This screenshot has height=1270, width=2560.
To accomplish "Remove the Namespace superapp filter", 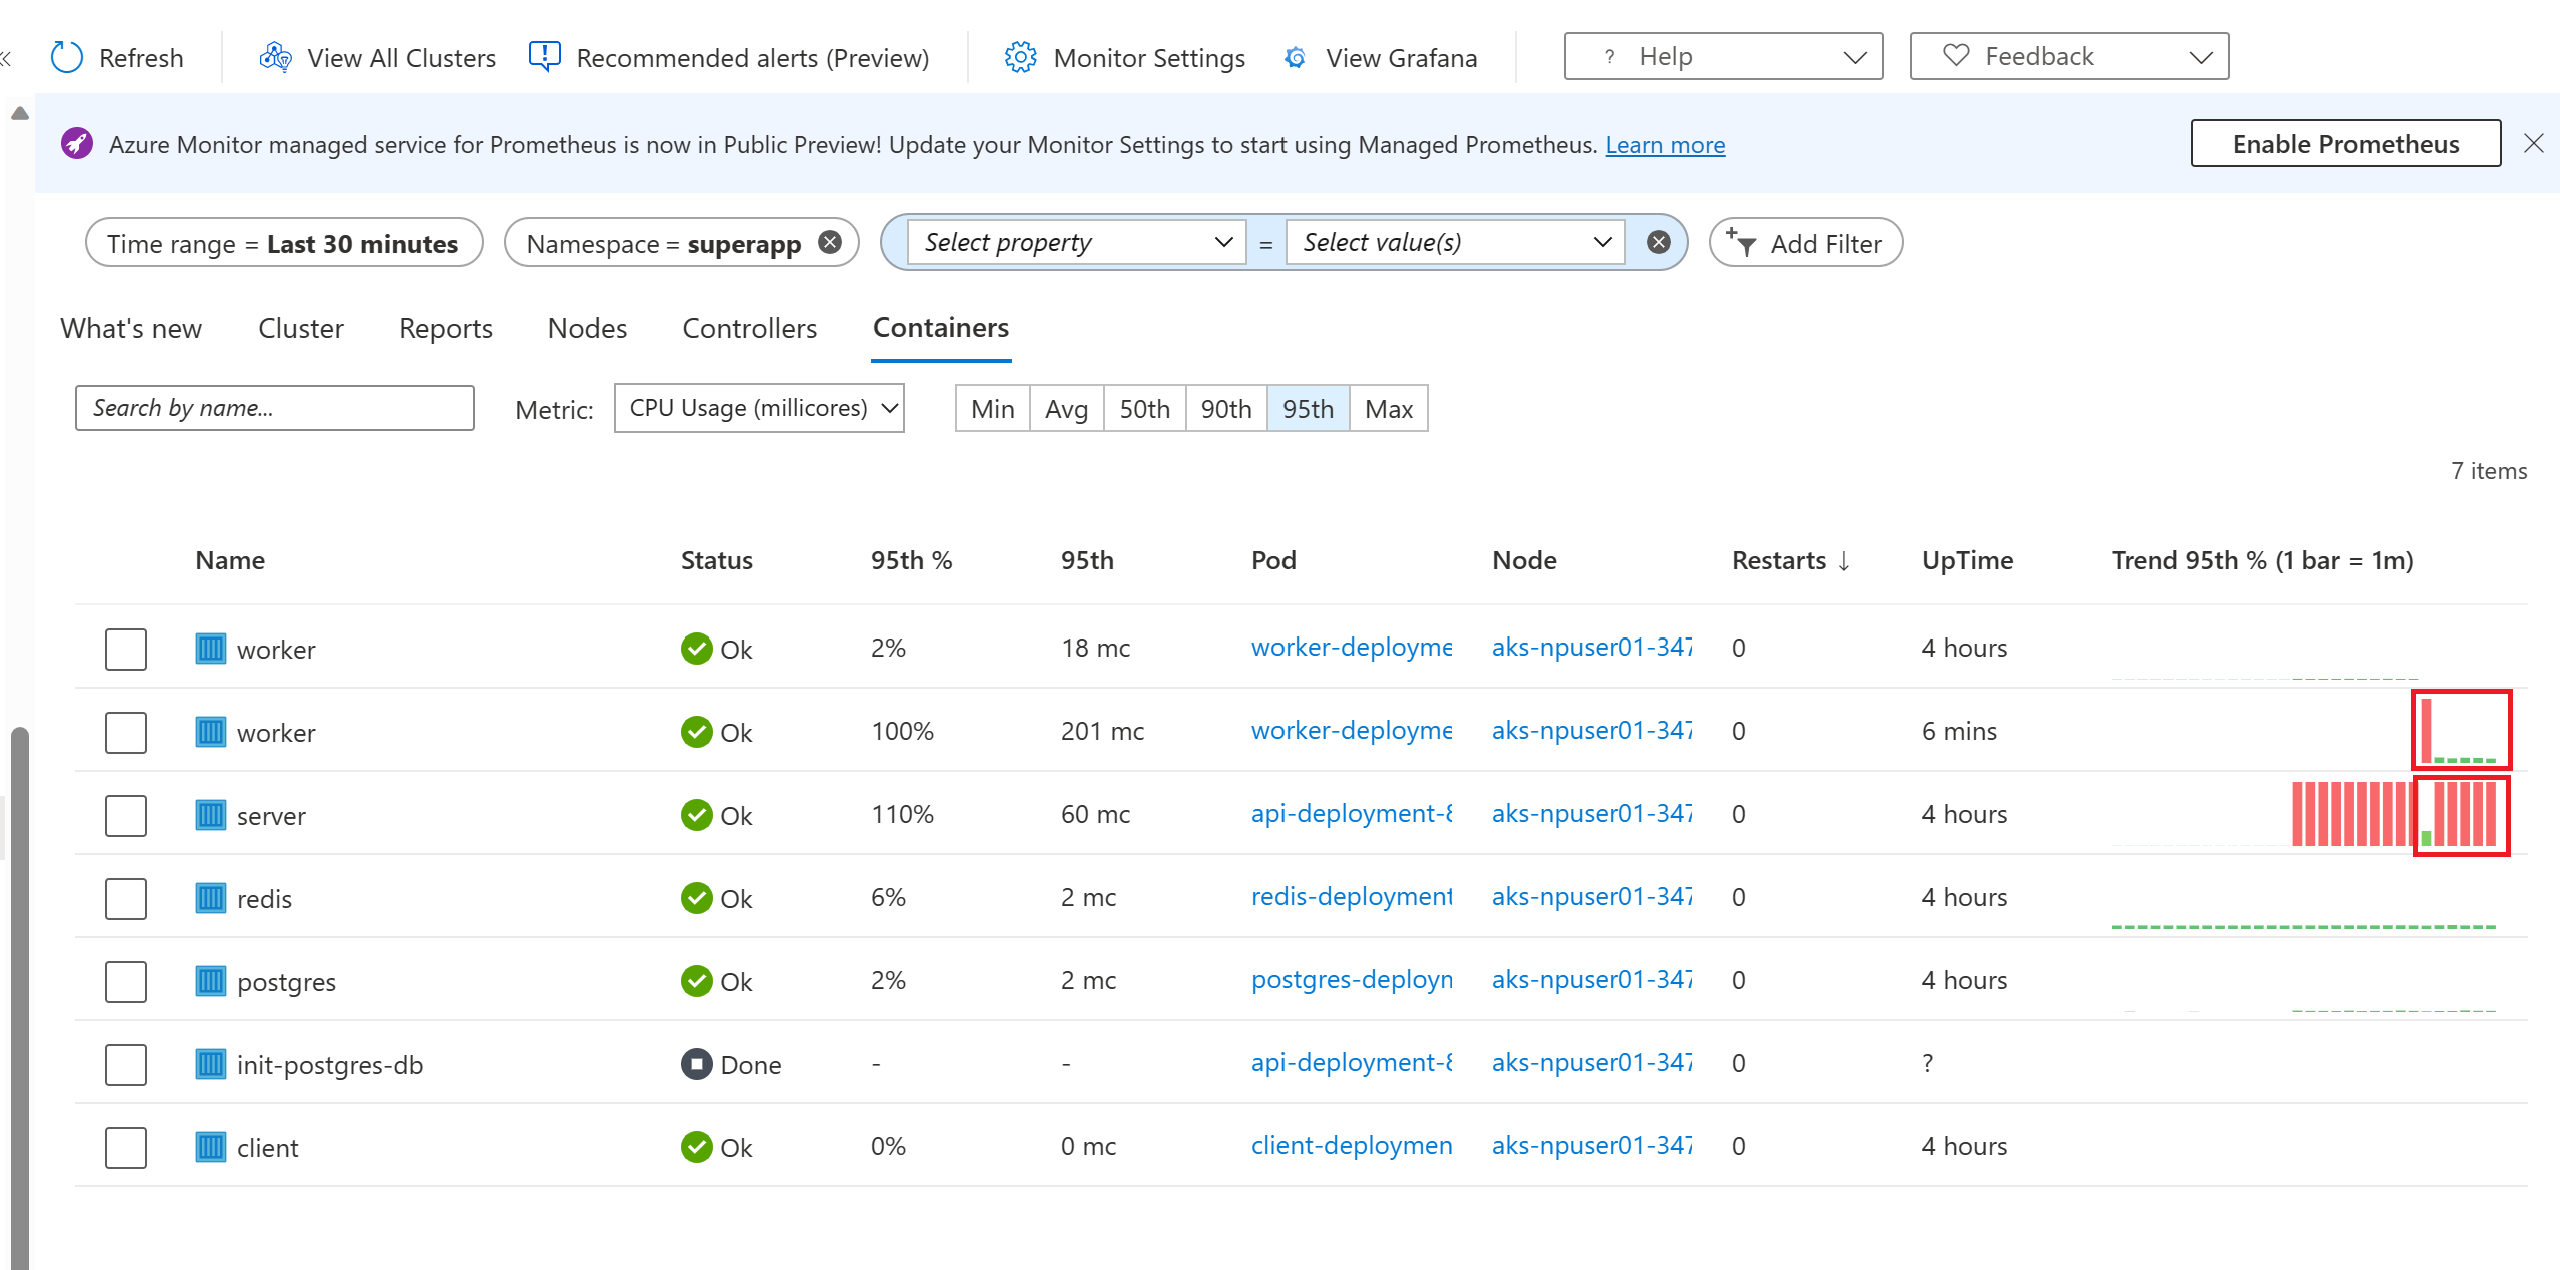I will tap(830, 242).
